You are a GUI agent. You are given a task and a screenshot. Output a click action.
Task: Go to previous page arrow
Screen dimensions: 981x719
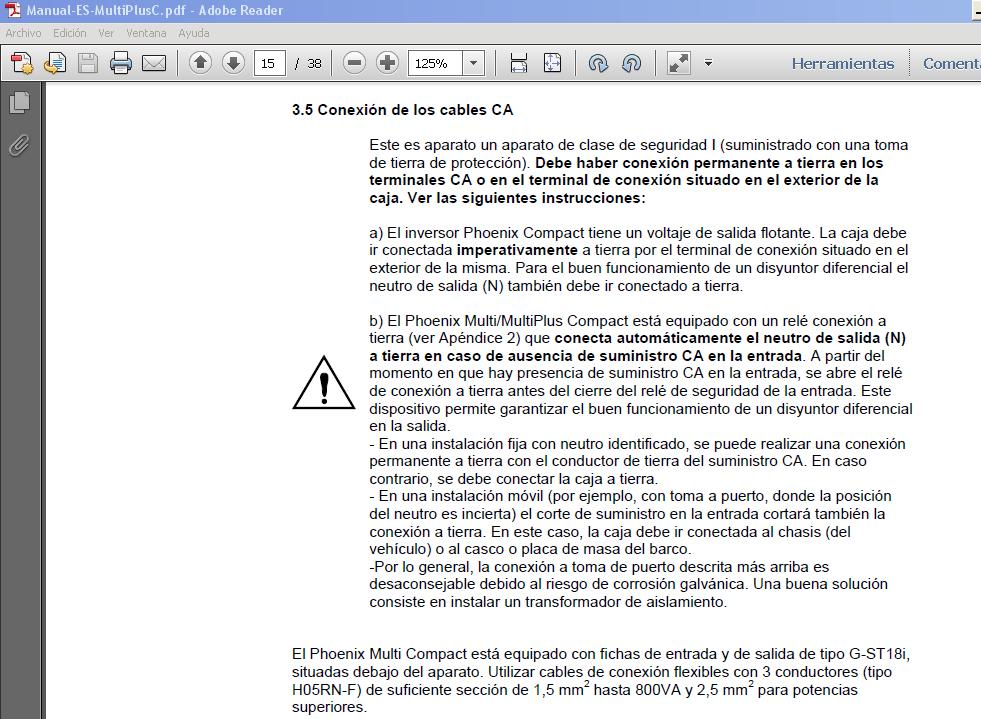coord(200,63)
